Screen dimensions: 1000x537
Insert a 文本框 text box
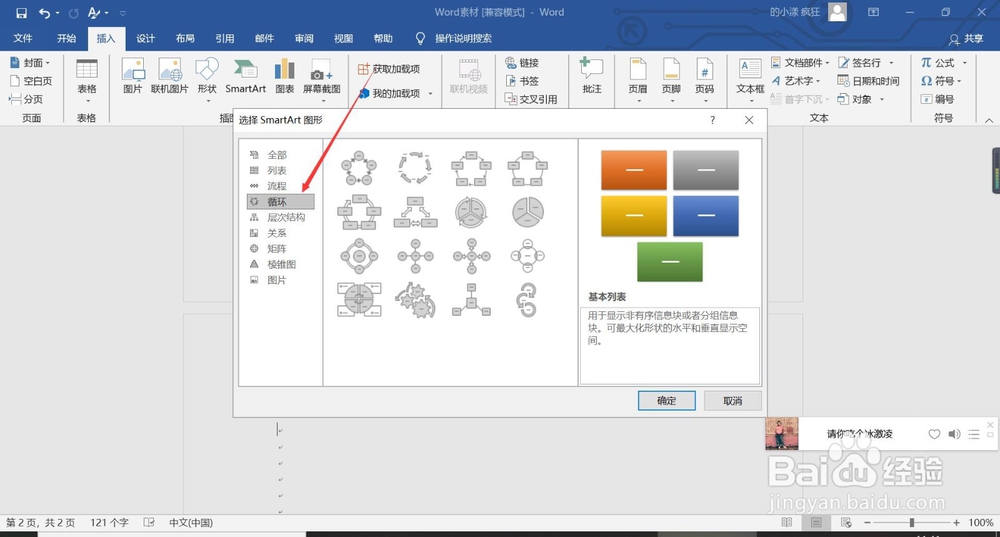click(x=750, y=79)
